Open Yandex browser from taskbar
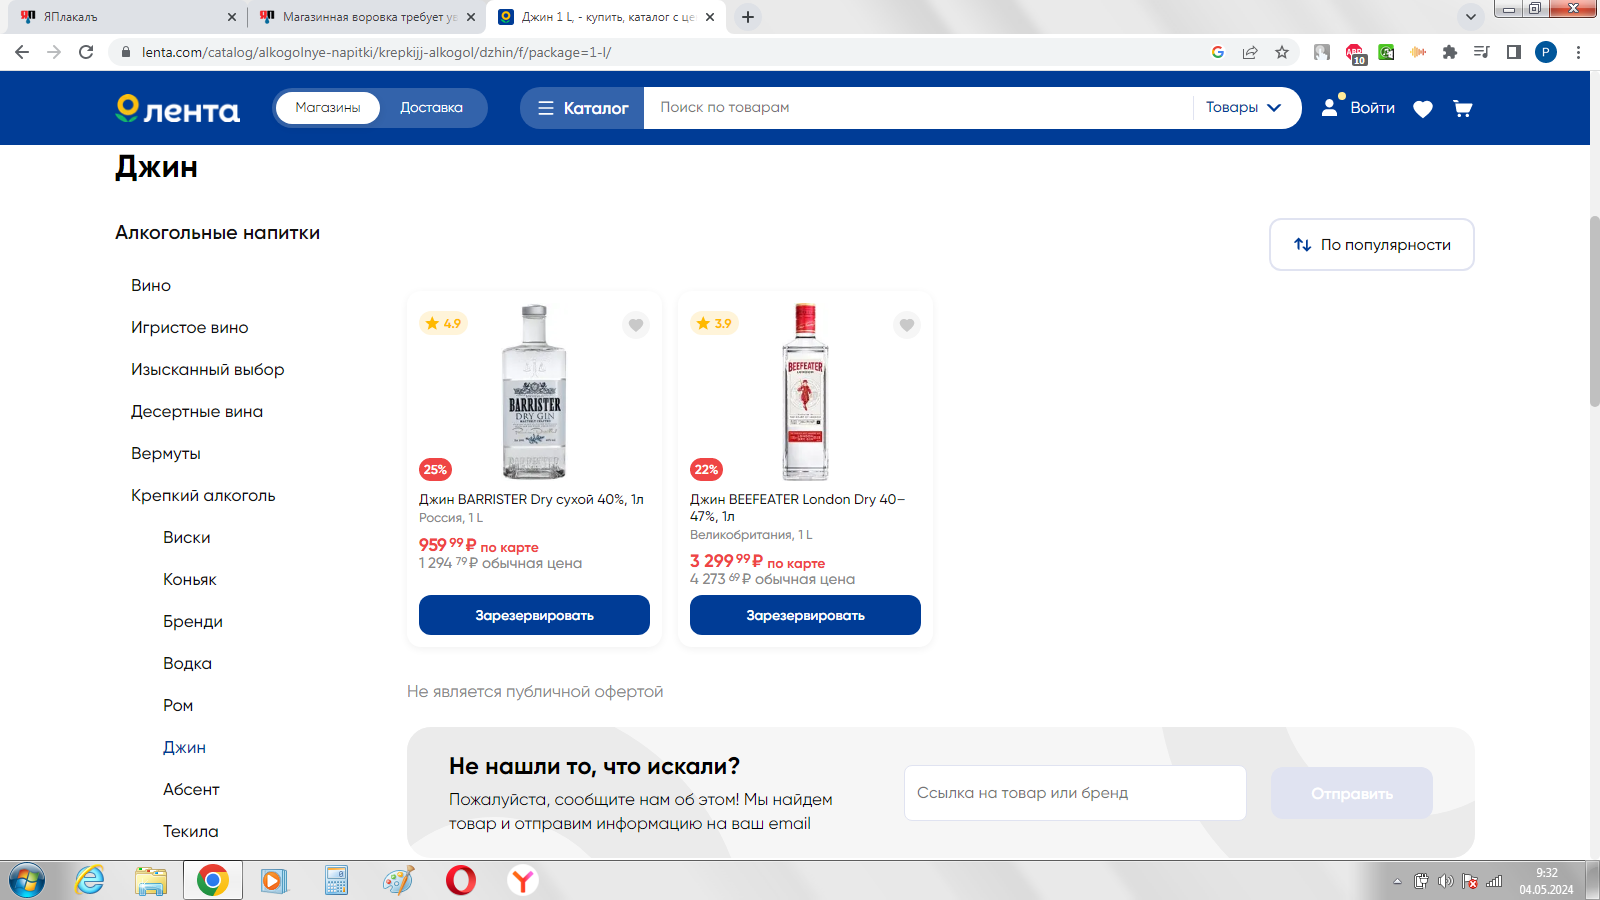 pyautogui.click(x=523, y=880)
